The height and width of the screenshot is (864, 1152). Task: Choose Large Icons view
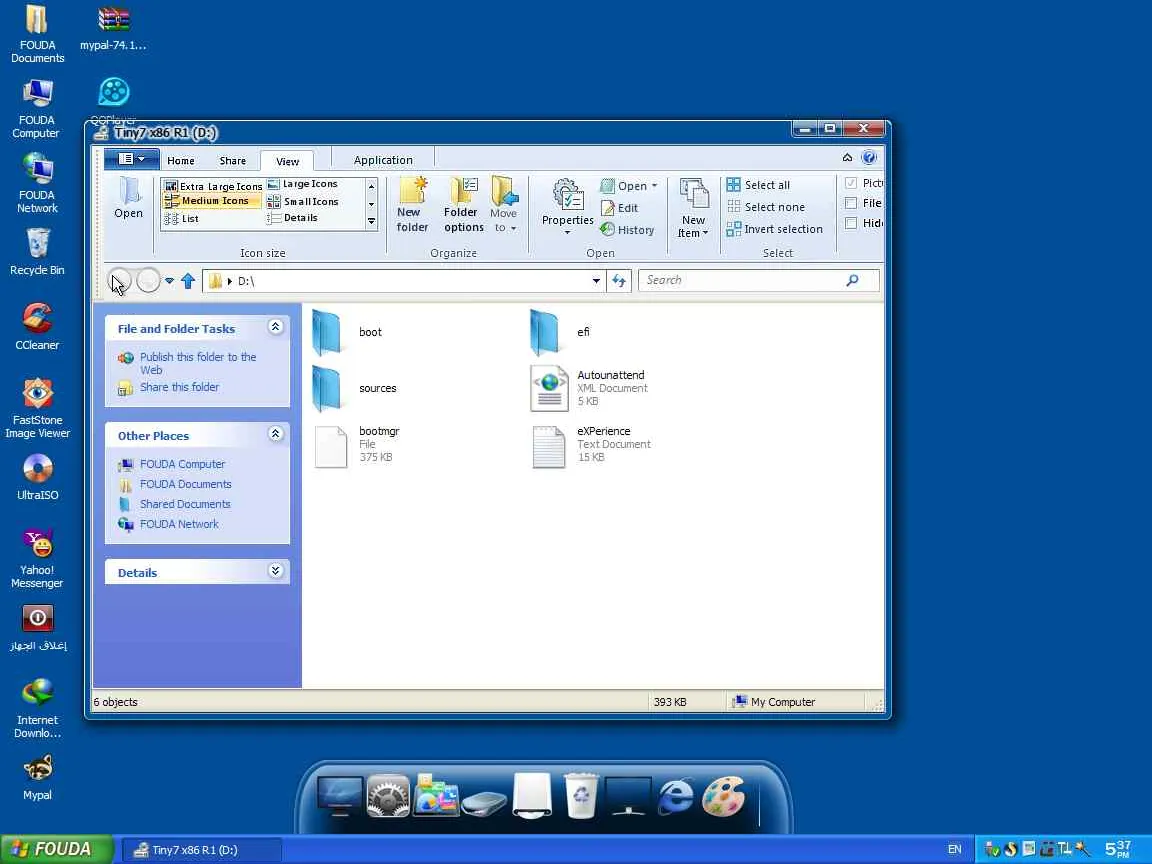pos(303,184)
